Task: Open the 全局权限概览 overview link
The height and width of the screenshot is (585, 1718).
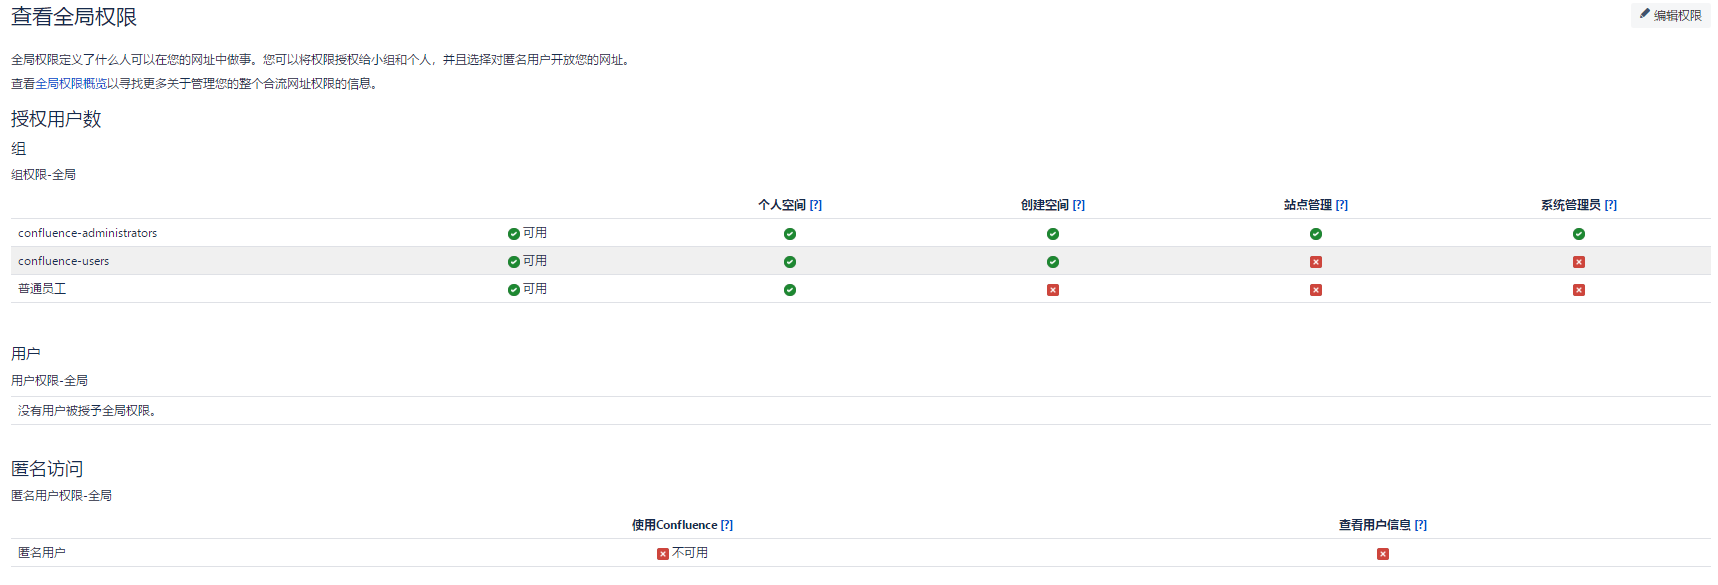Action: [71, 84]
